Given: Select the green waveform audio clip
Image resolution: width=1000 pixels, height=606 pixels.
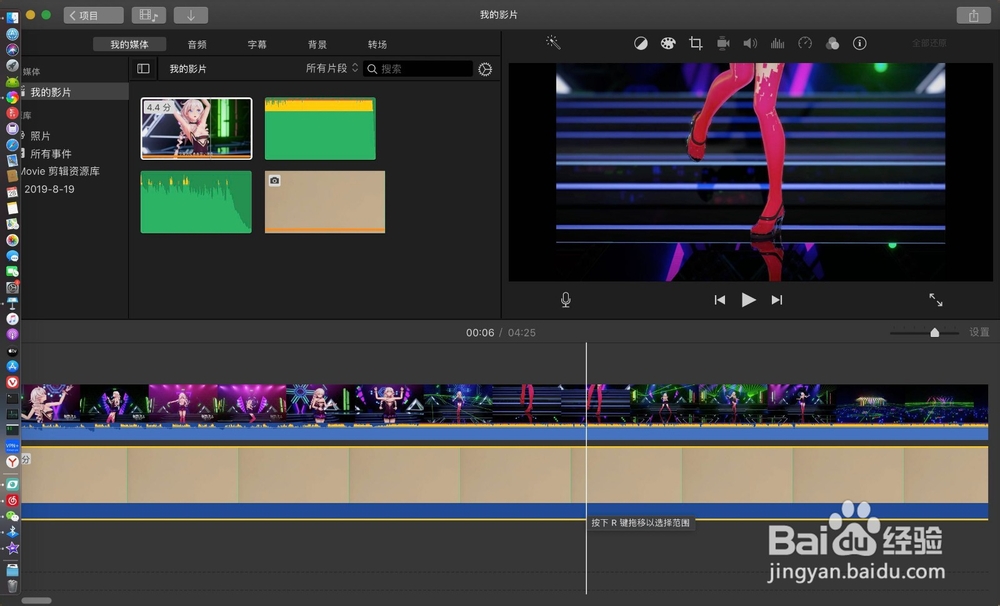Looking at the screenshot, I should click(196, 202).
